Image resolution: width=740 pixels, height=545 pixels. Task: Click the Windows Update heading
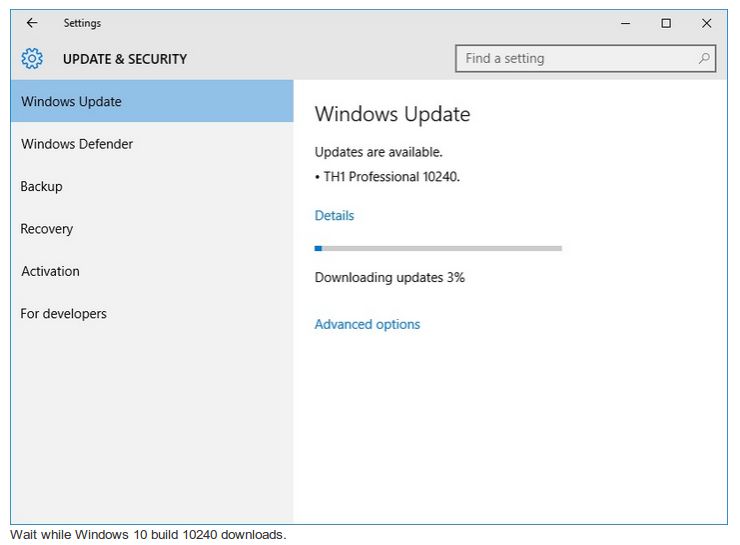392,114
